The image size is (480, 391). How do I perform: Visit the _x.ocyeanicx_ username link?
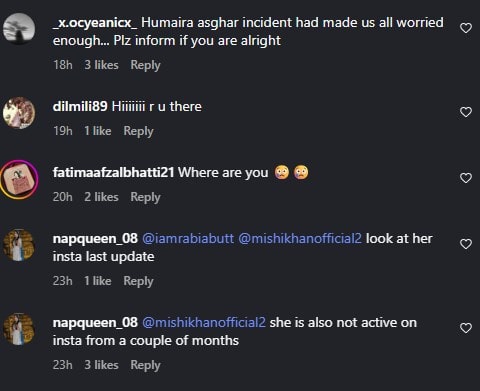click(95, 23)
